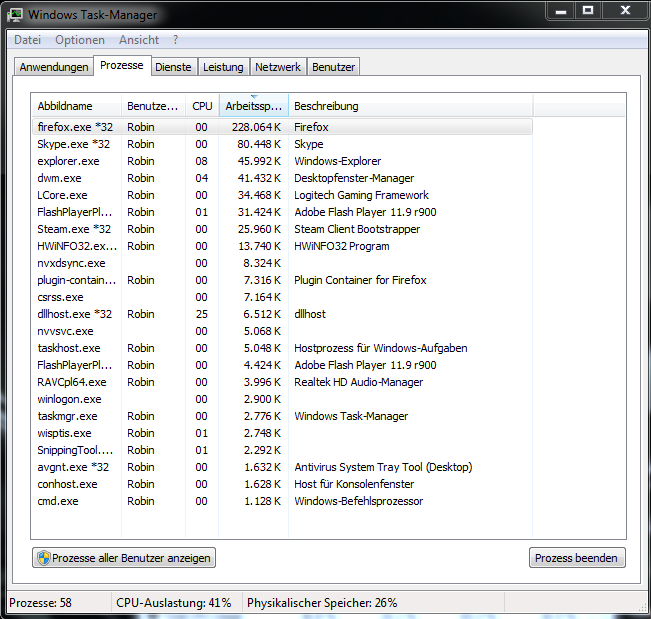This screenshot has width=651, height=619.
Task: Select the Skype.exe *32 process
Action: (282, 144)
